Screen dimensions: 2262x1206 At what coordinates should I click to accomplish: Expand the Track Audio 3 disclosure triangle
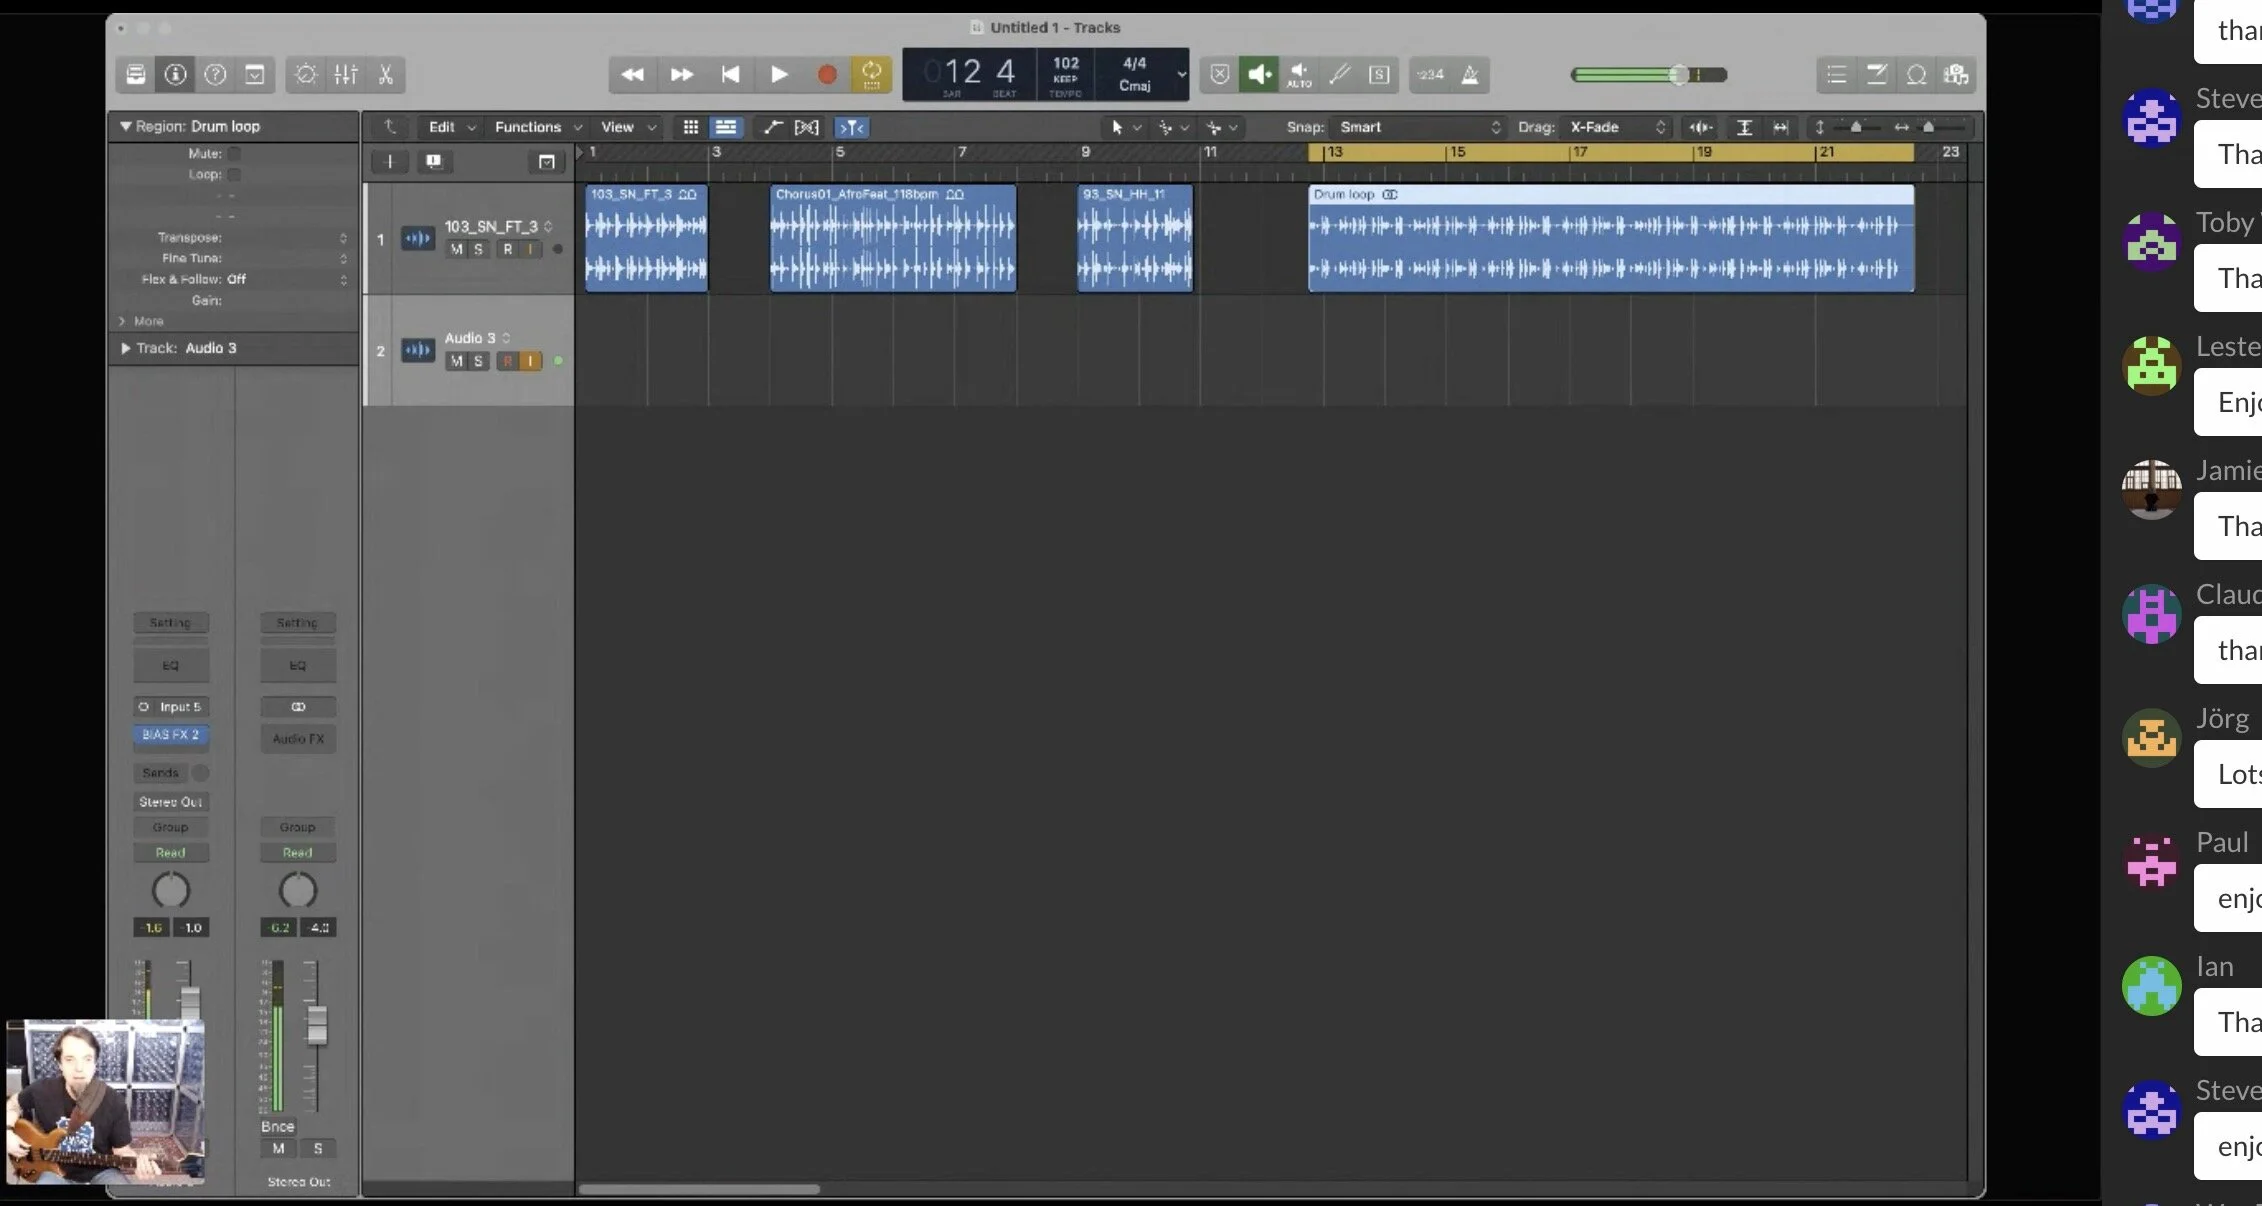pyautogui.click(x=125, y=348)
